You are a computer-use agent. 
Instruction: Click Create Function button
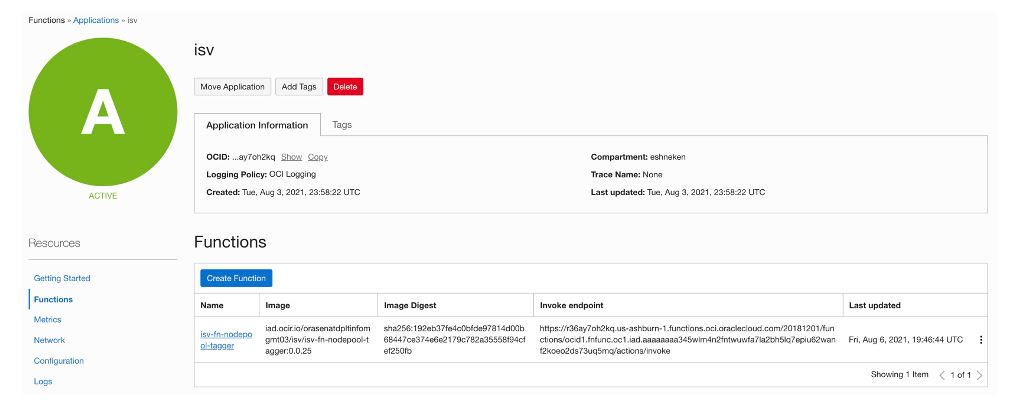(x=236, y=277)
